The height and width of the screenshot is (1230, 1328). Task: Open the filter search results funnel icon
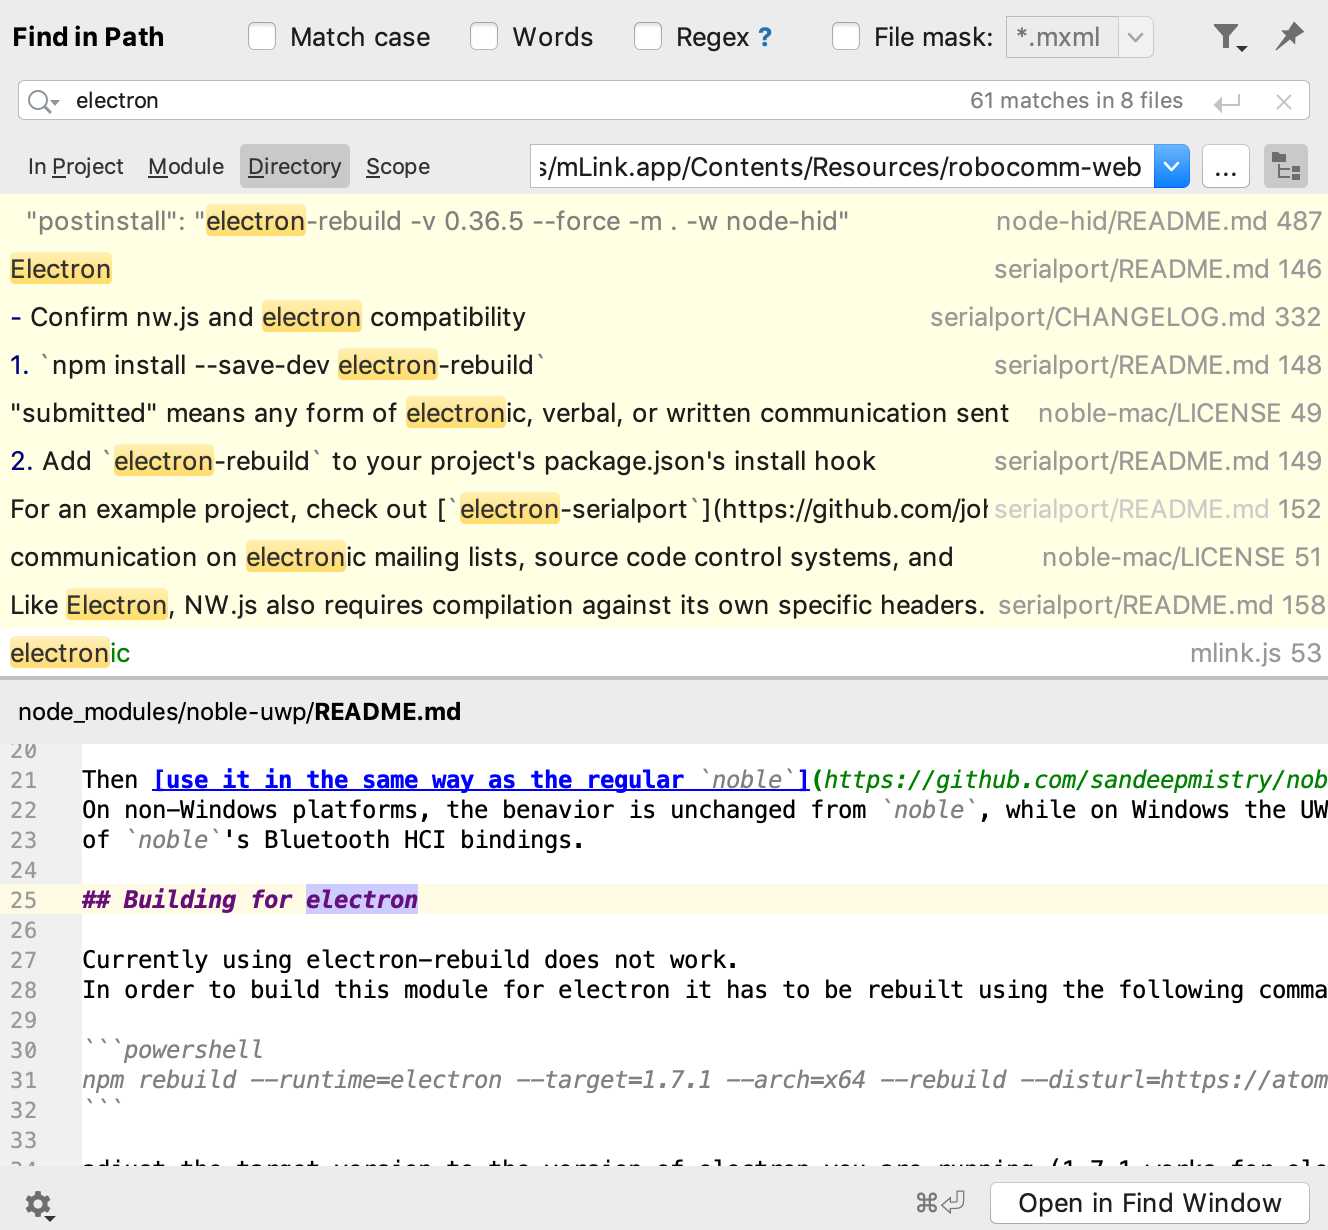point(1228,38)
